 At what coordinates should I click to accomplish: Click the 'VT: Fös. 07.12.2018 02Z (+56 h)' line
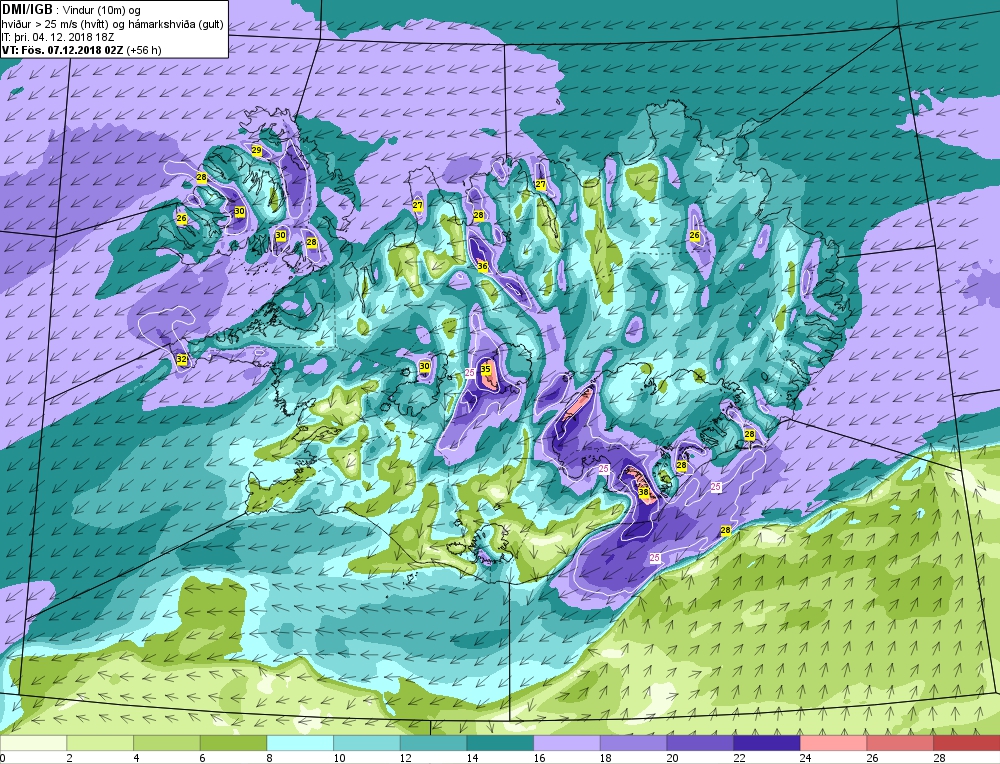pos(82,50)
